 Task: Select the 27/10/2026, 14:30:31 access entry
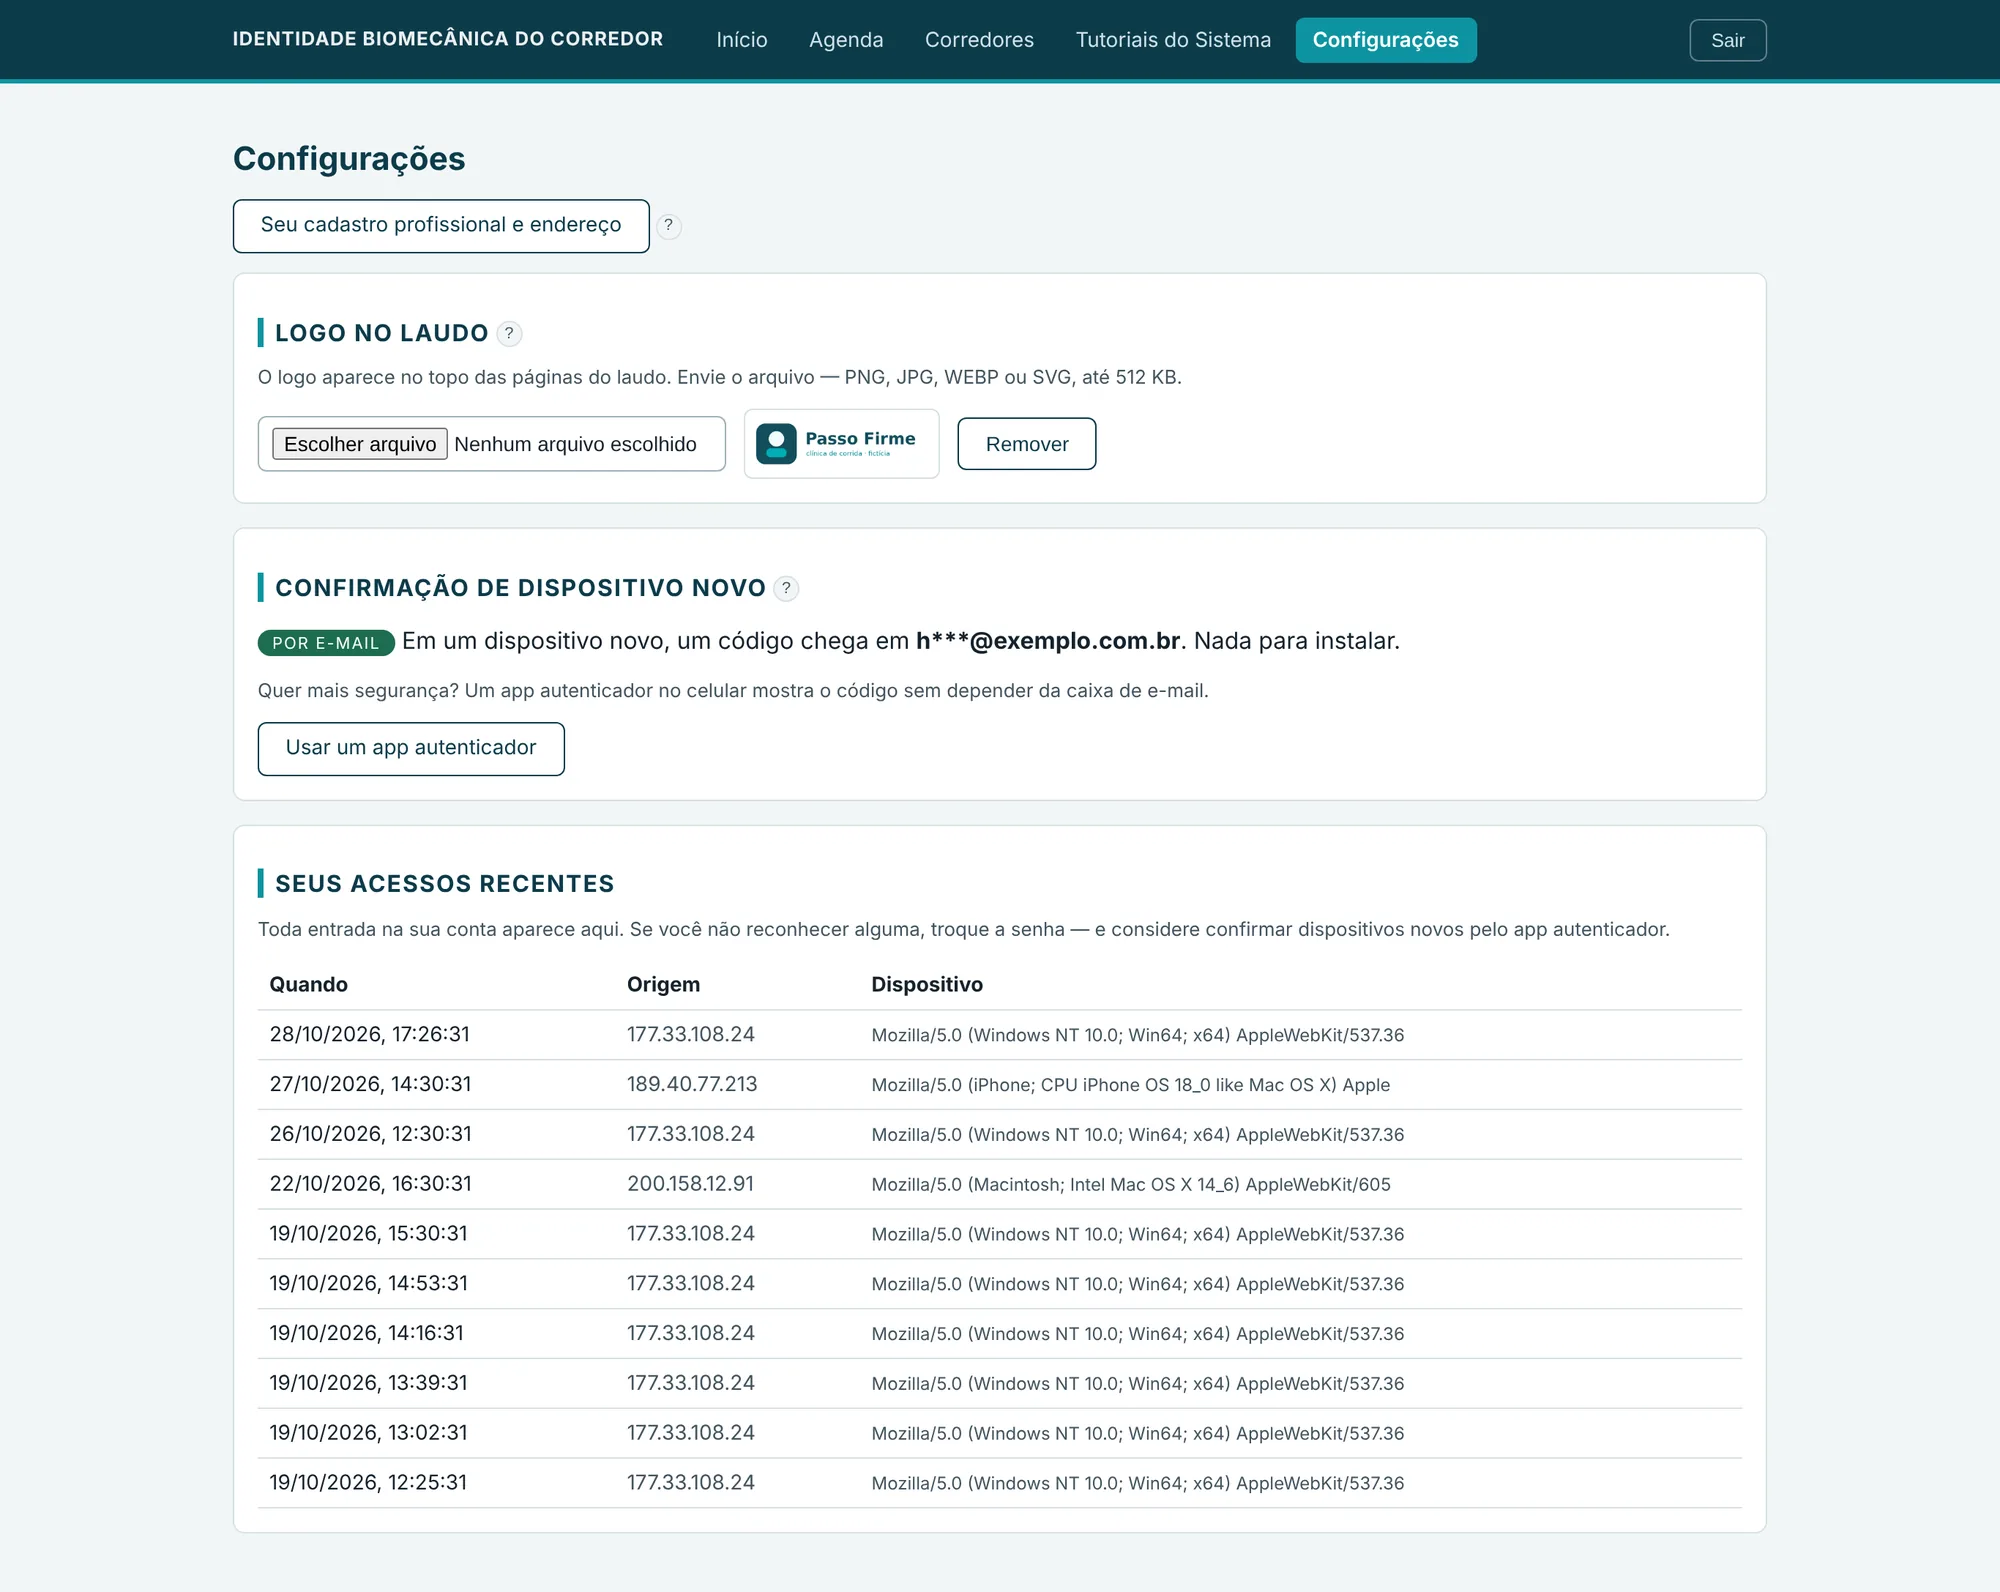1000,1085
